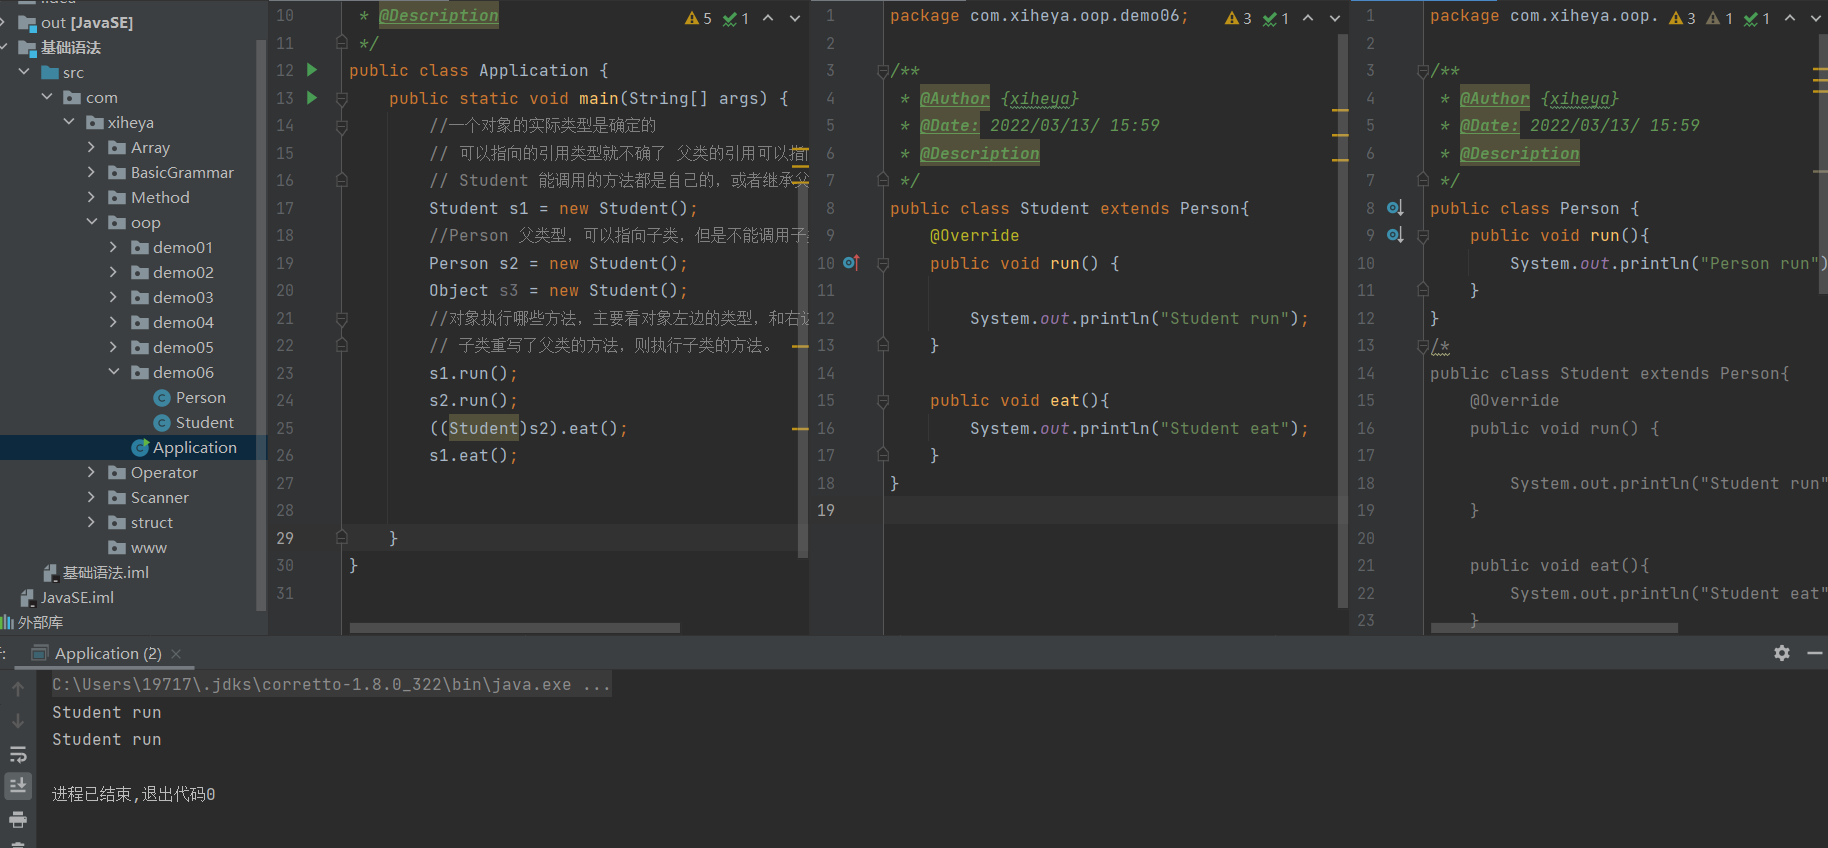Go to next highlighted error in Student editor
Screen dimensions: 1828x848
[1335, 18]
